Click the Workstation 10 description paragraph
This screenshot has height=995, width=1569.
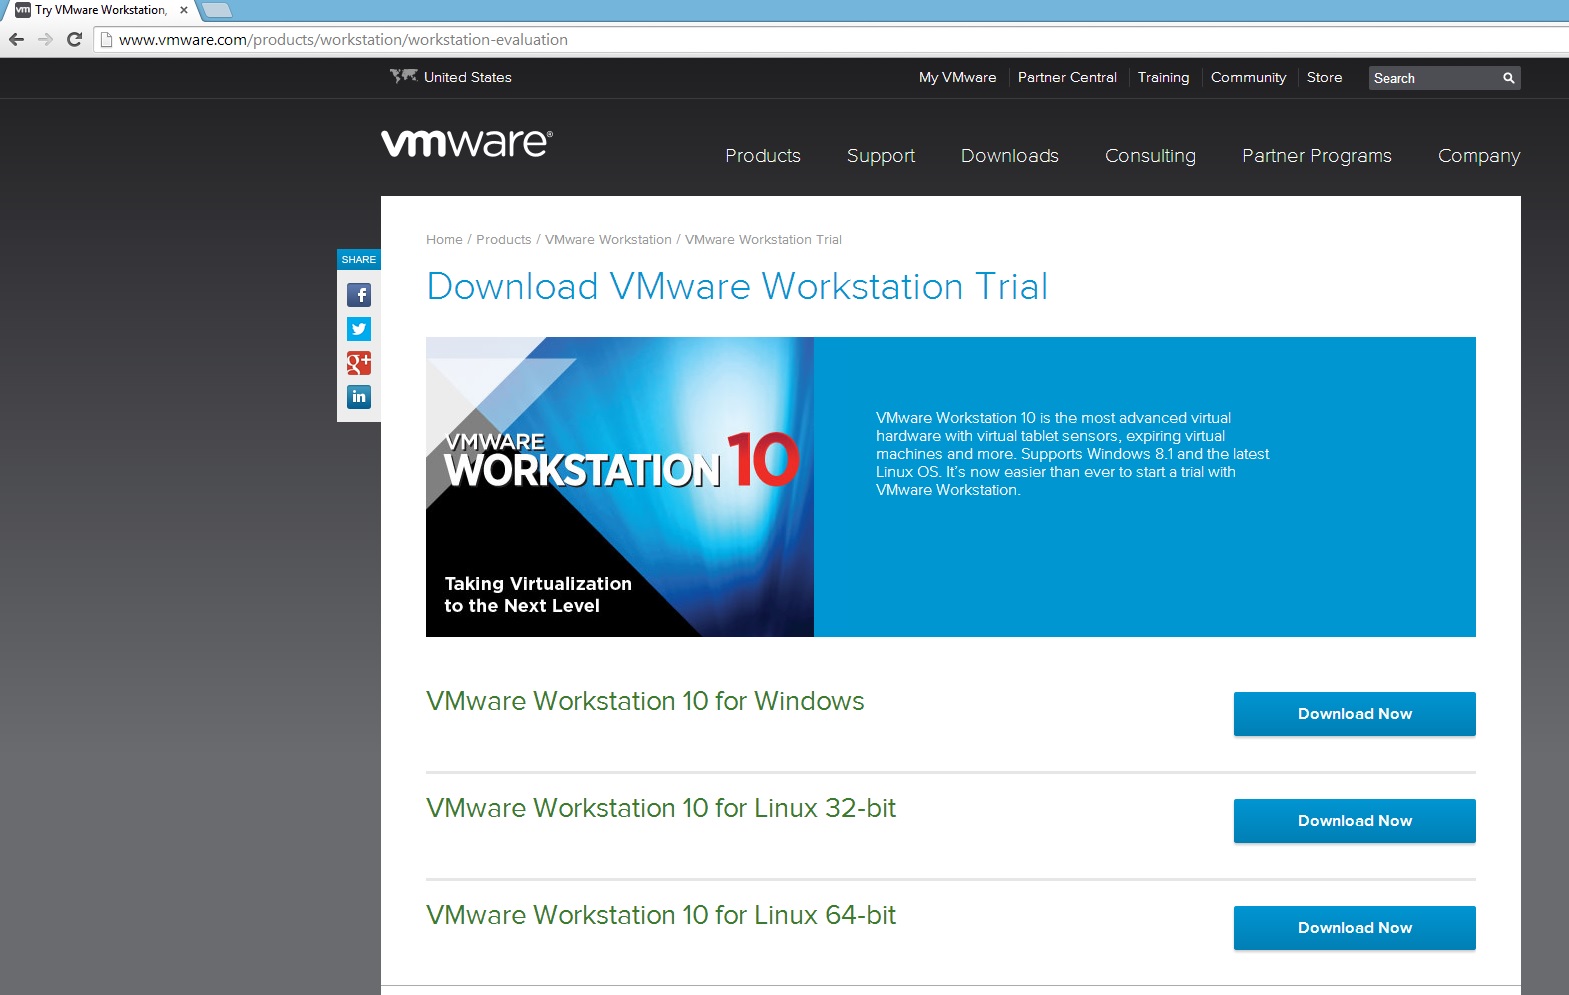pyautogui.click(x=1072, y=454)
